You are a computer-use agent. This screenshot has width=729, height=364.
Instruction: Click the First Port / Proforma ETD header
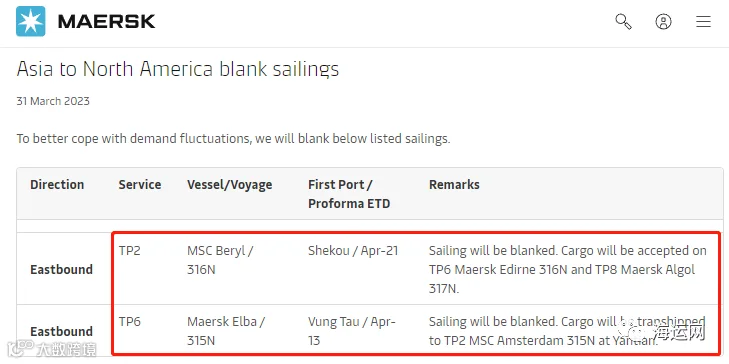click(349, 194)
